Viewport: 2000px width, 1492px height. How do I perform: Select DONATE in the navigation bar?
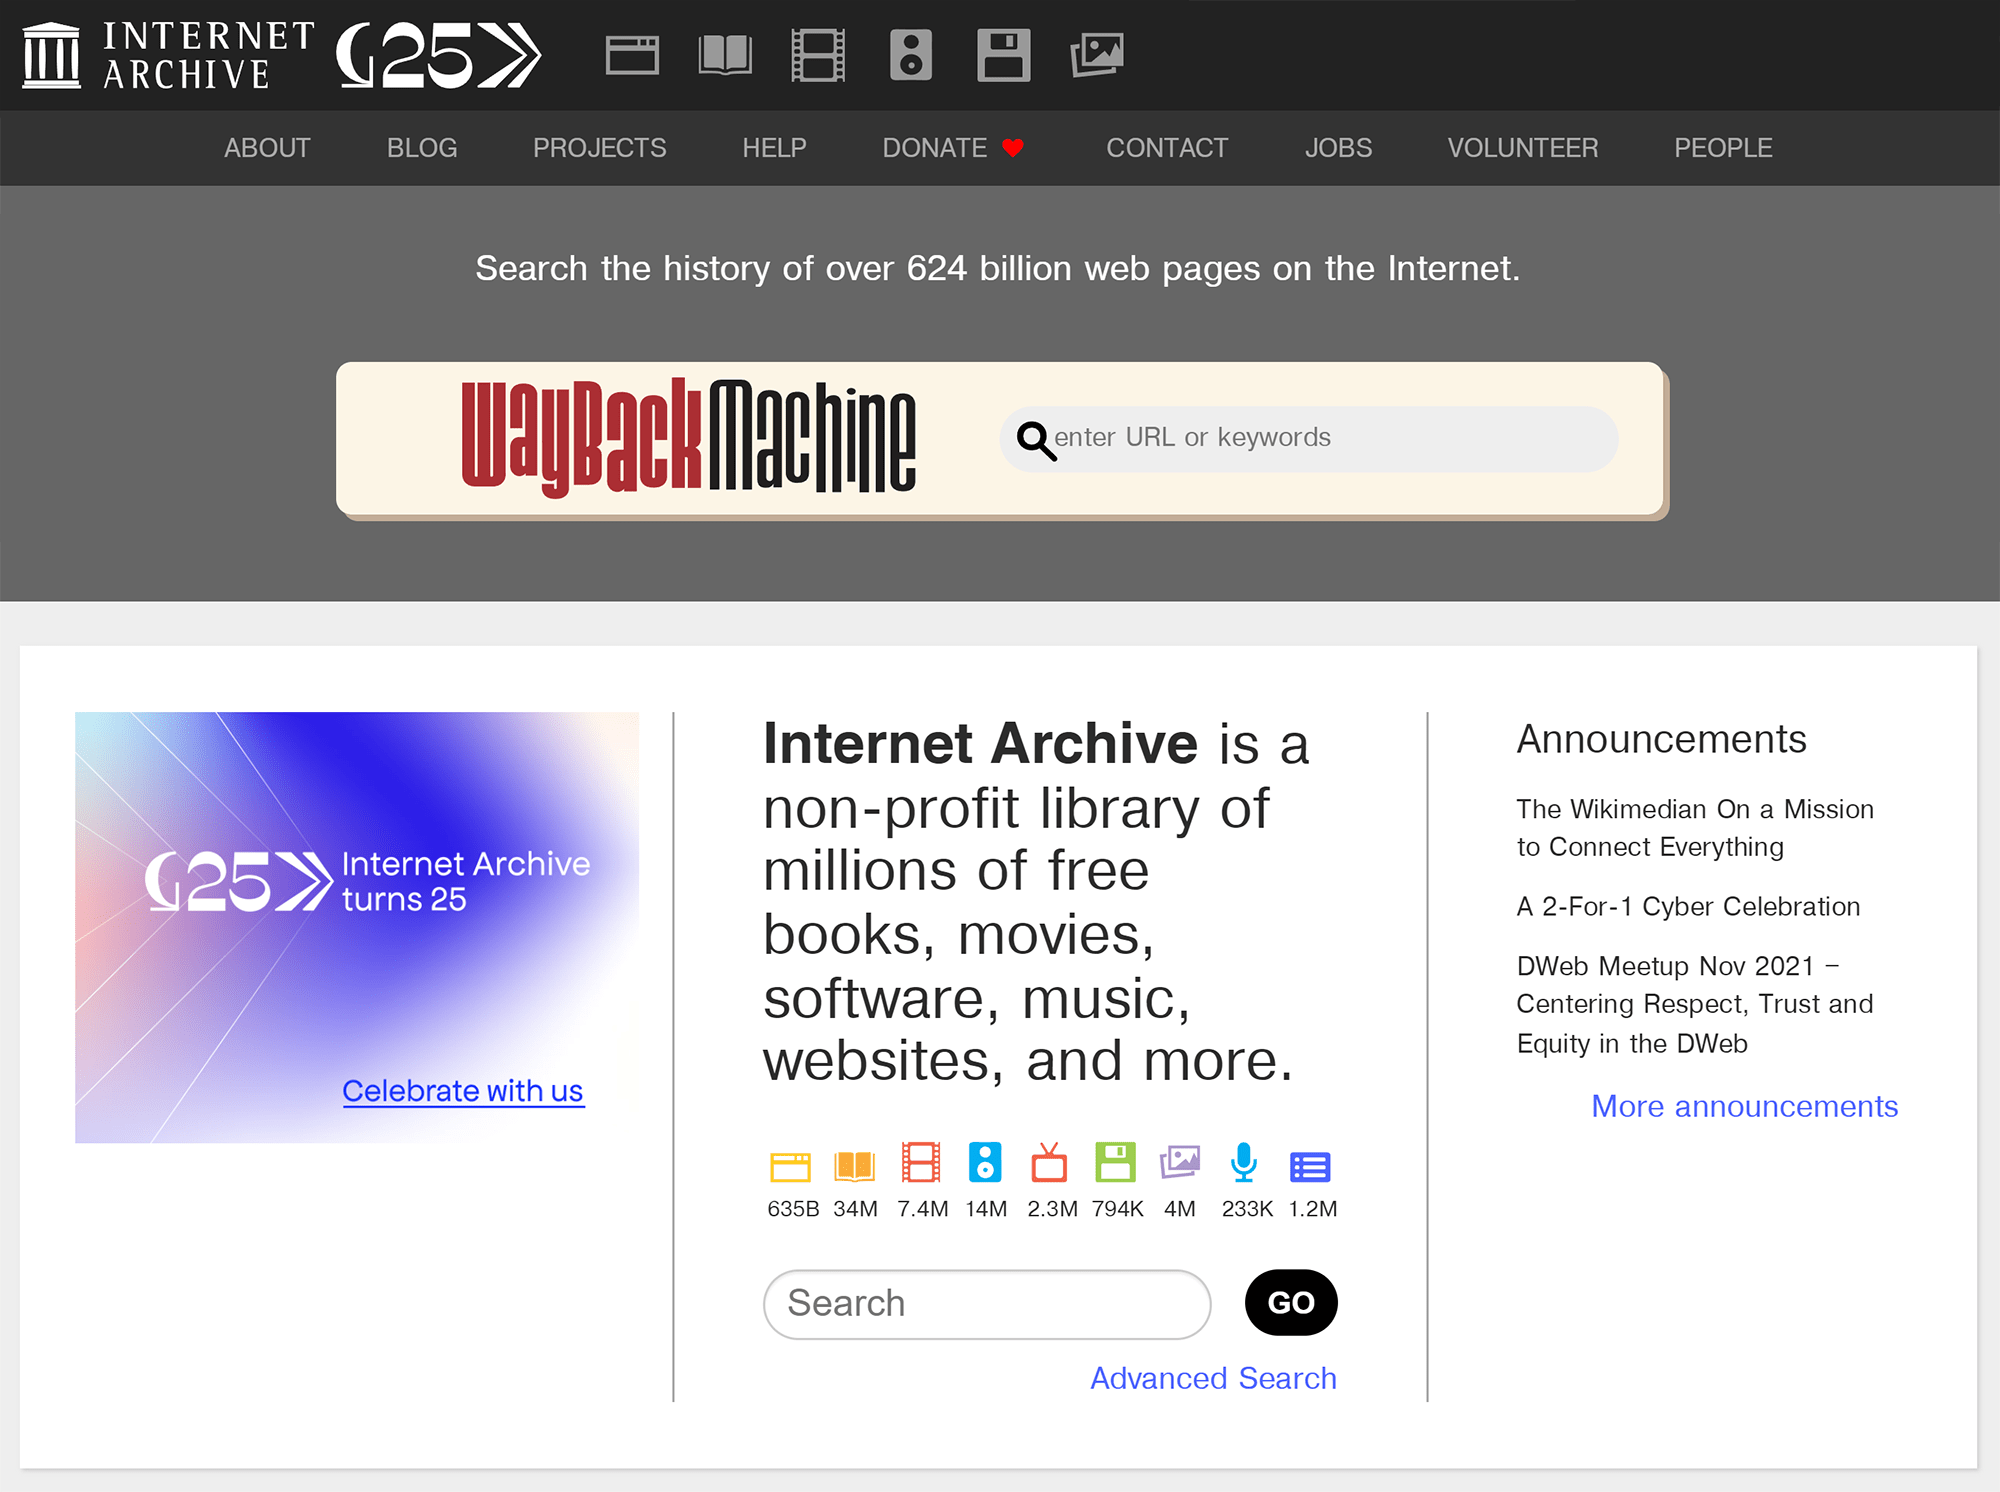click(x=934, y=148)
